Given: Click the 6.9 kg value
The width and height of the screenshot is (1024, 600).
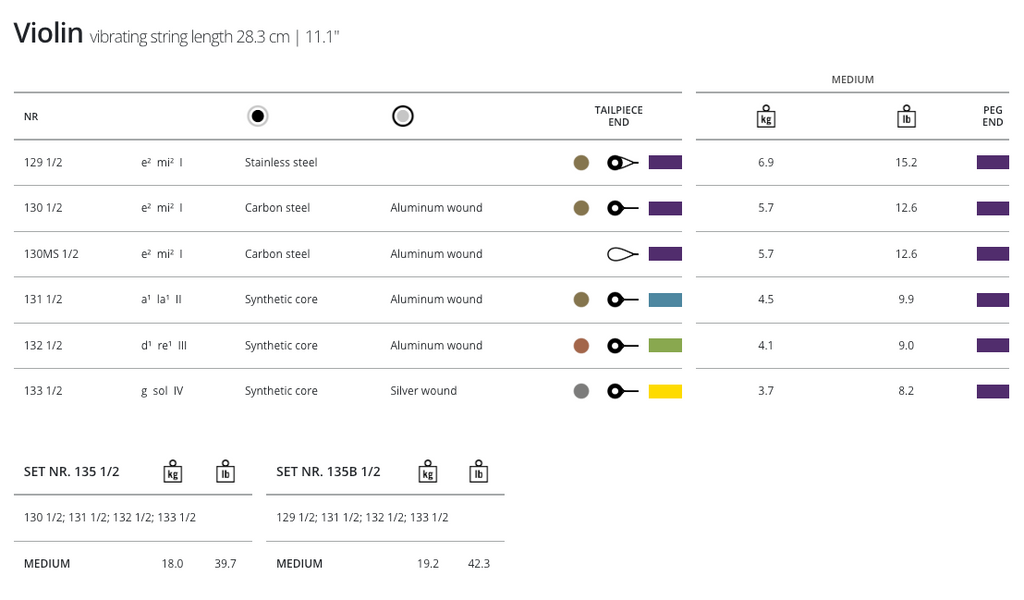Looking at the screenshot, I should coord(765,163).
